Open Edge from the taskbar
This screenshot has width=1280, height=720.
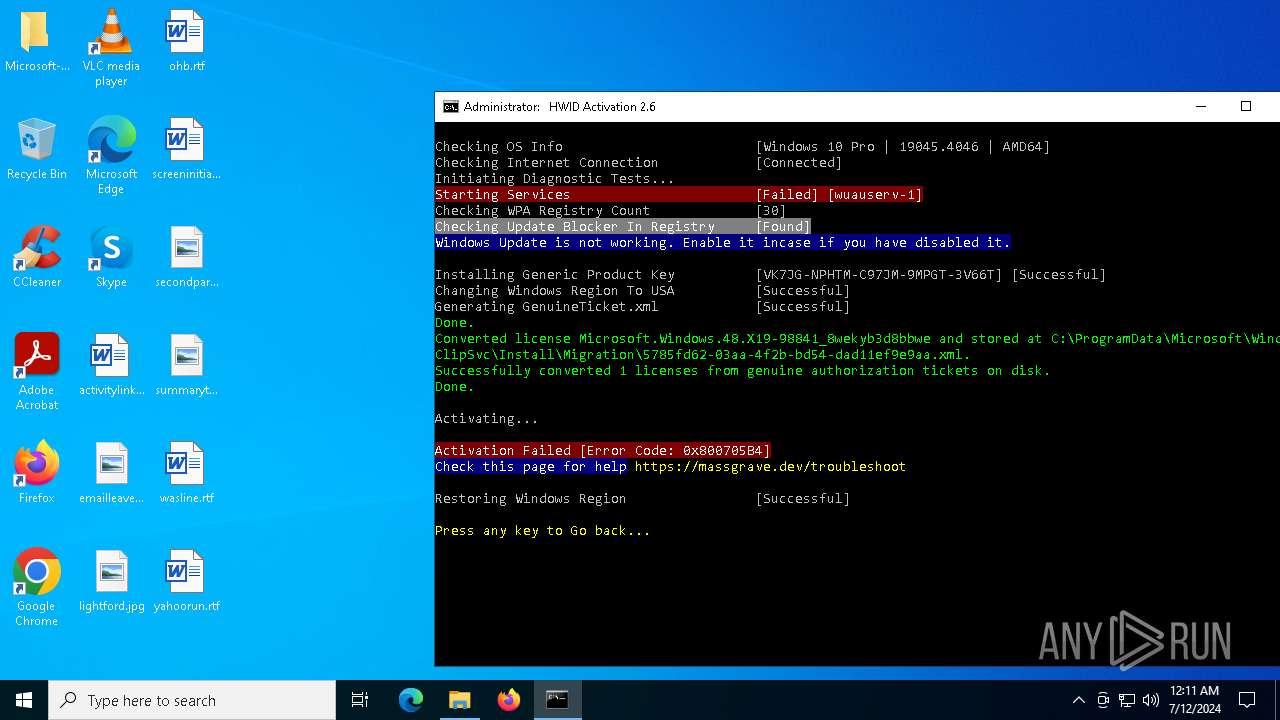coord(411,700)
